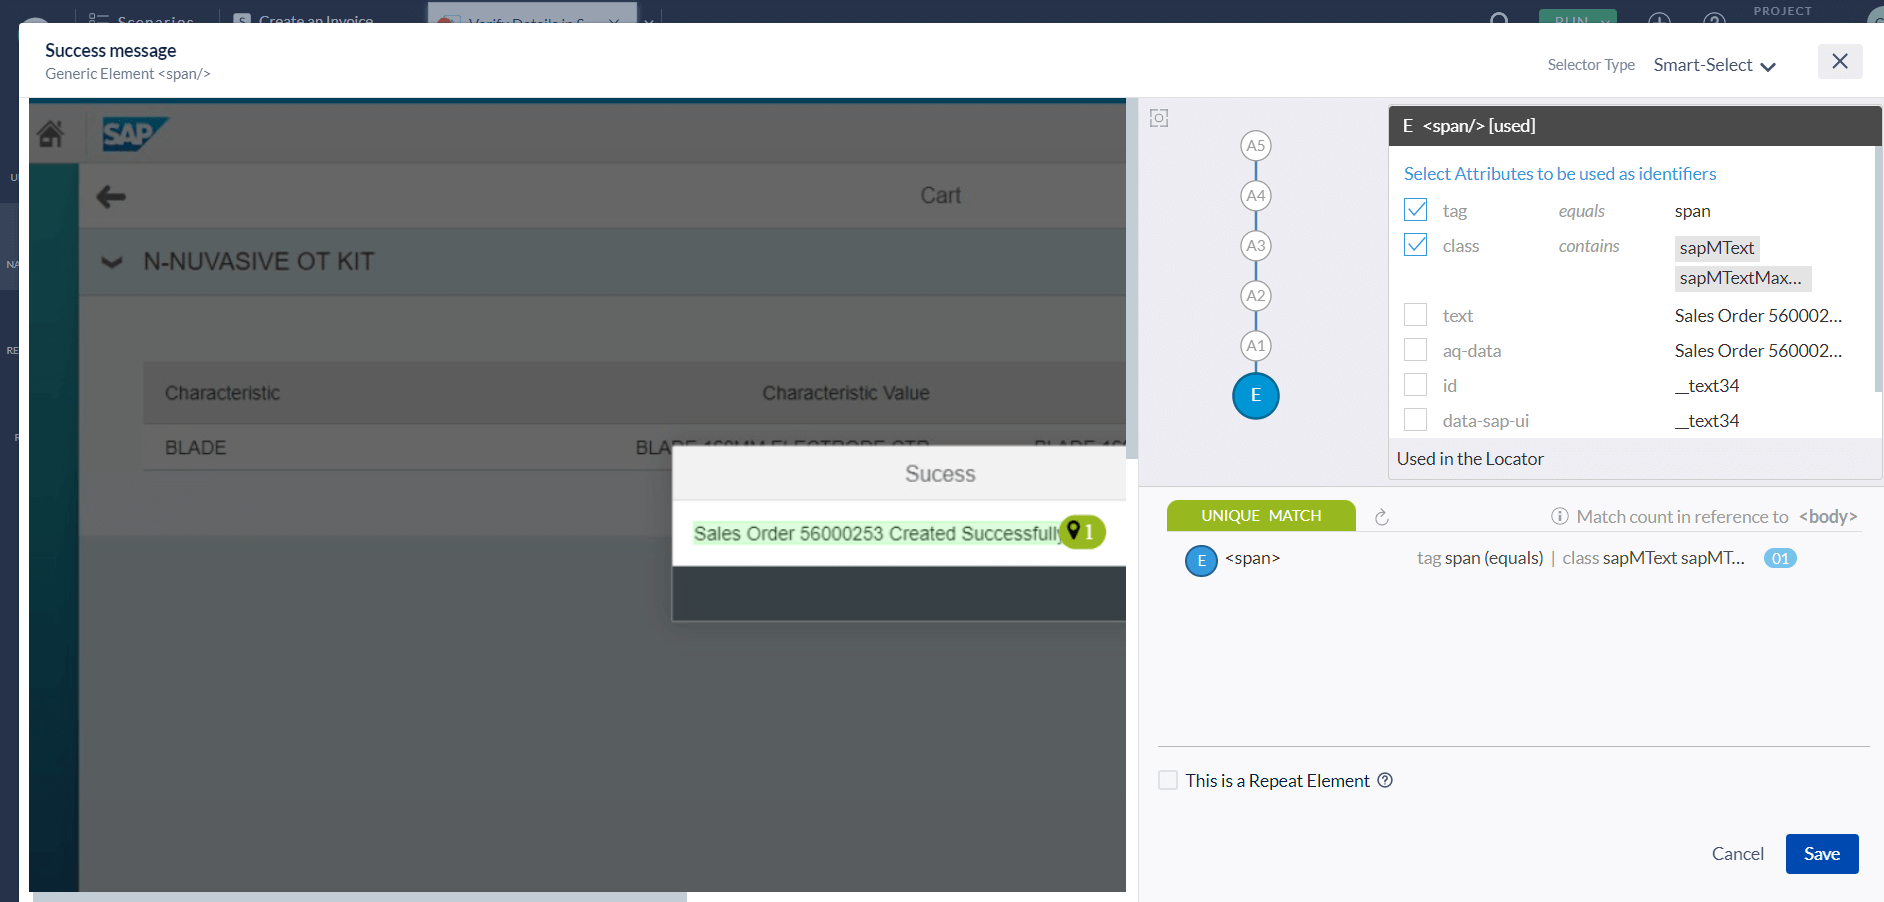
Task: Click the Used in the Locator label
Action: click(1470, 459)
